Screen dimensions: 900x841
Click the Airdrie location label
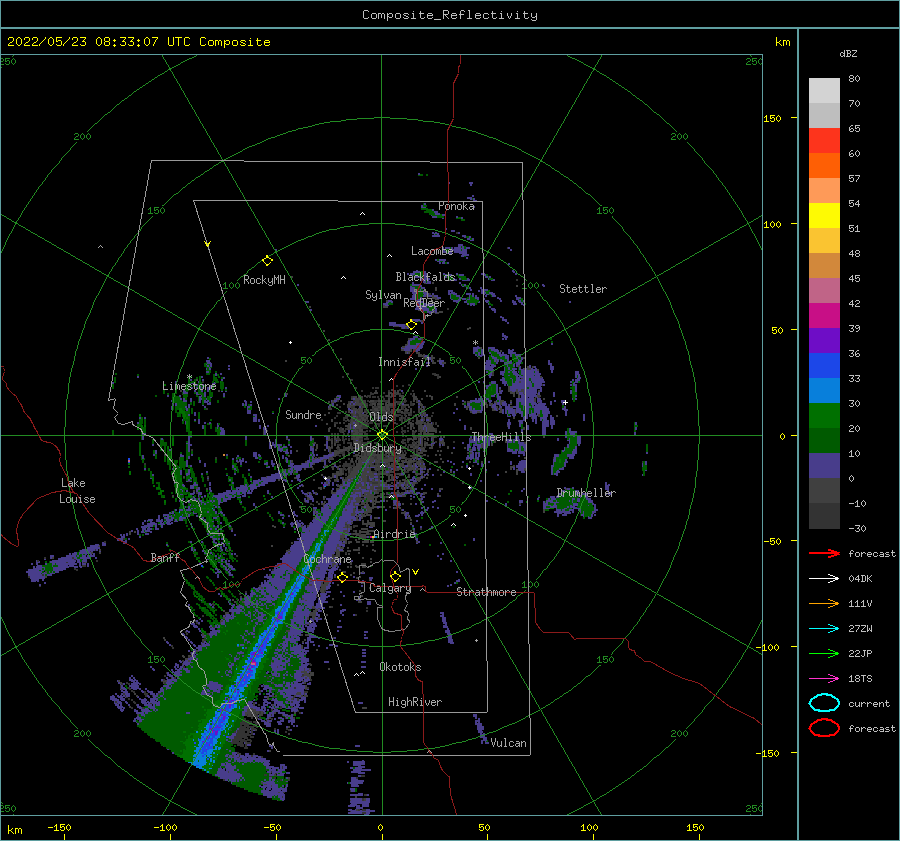click(x=394, y=534)
